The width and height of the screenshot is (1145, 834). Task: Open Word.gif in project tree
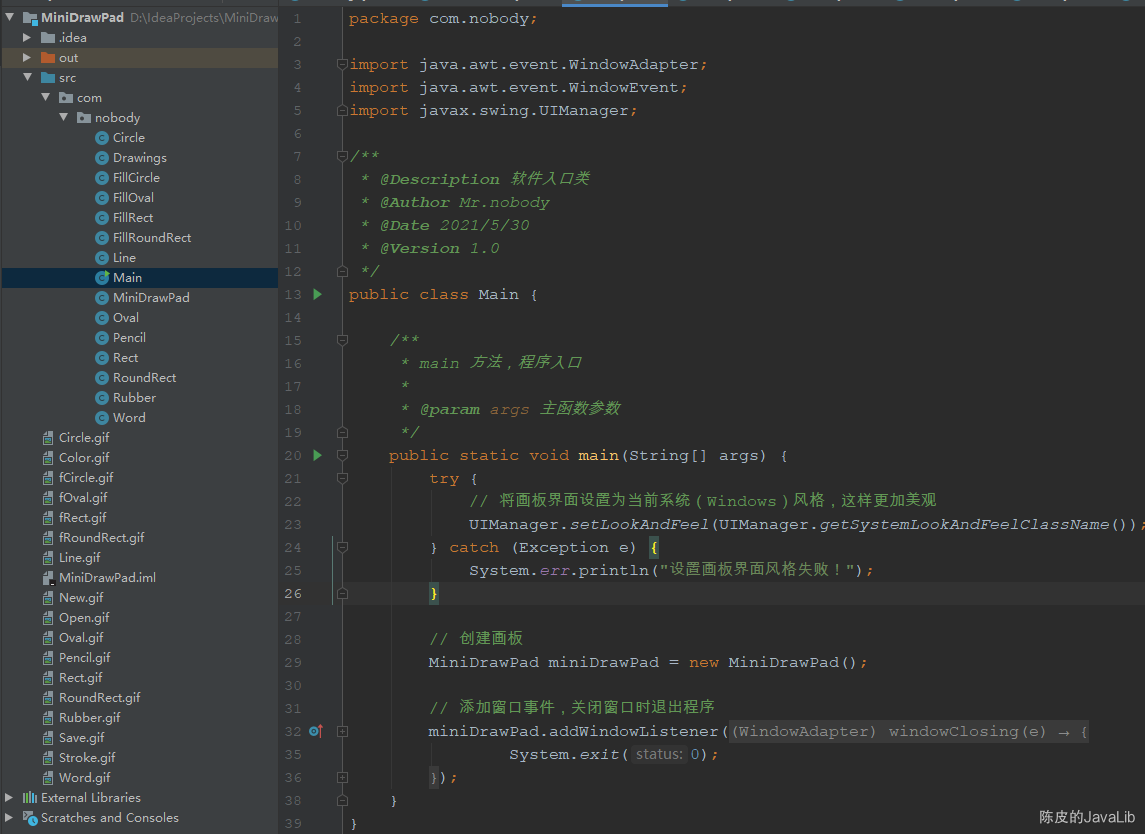(x=85, y=778)
